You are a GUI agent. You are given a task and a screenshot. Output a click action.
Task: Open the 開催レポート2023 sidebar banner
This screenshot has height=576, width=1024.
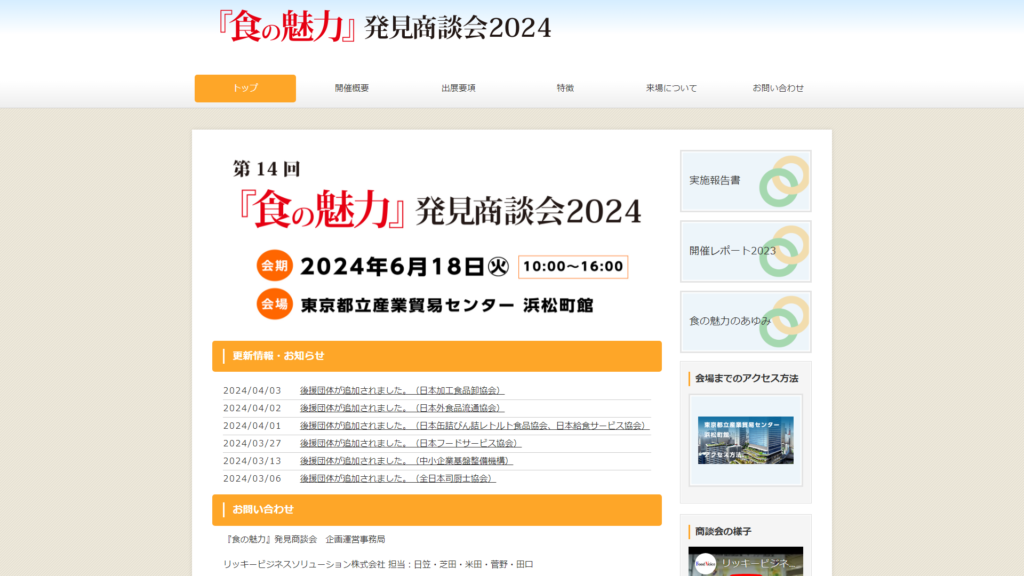pos(746,251)
